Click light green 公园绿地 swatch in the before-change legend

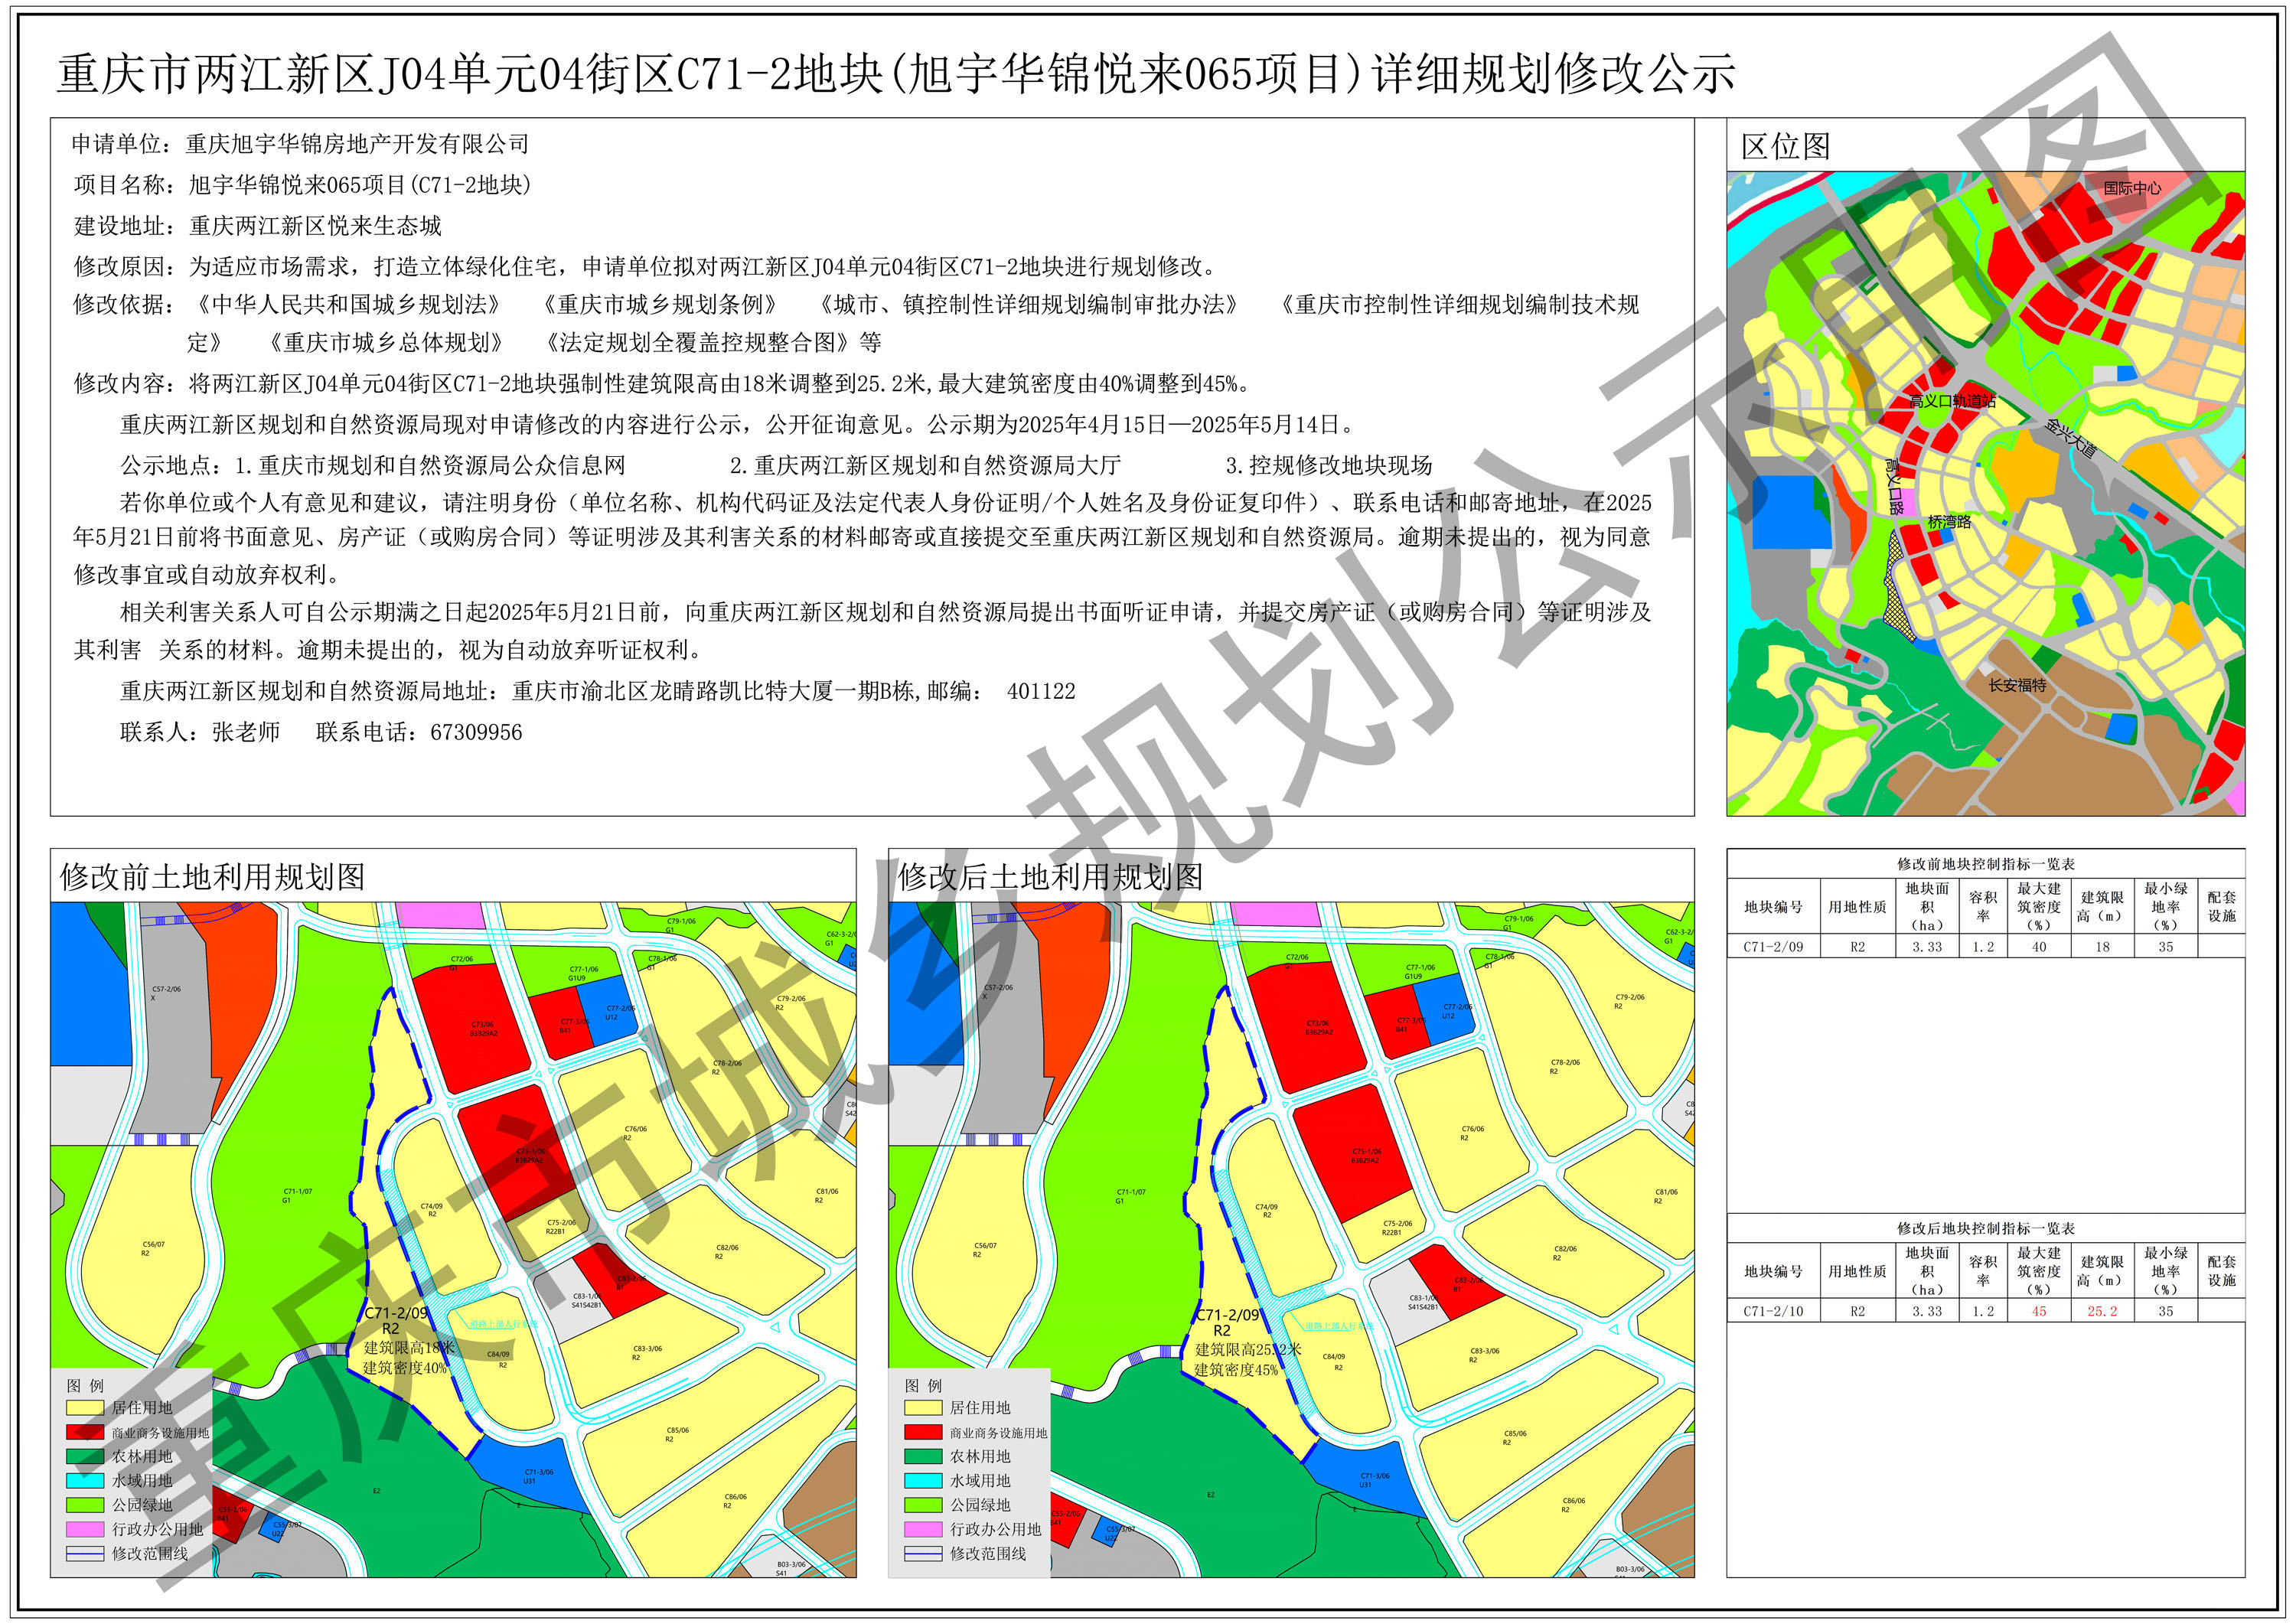point(85,1505)
